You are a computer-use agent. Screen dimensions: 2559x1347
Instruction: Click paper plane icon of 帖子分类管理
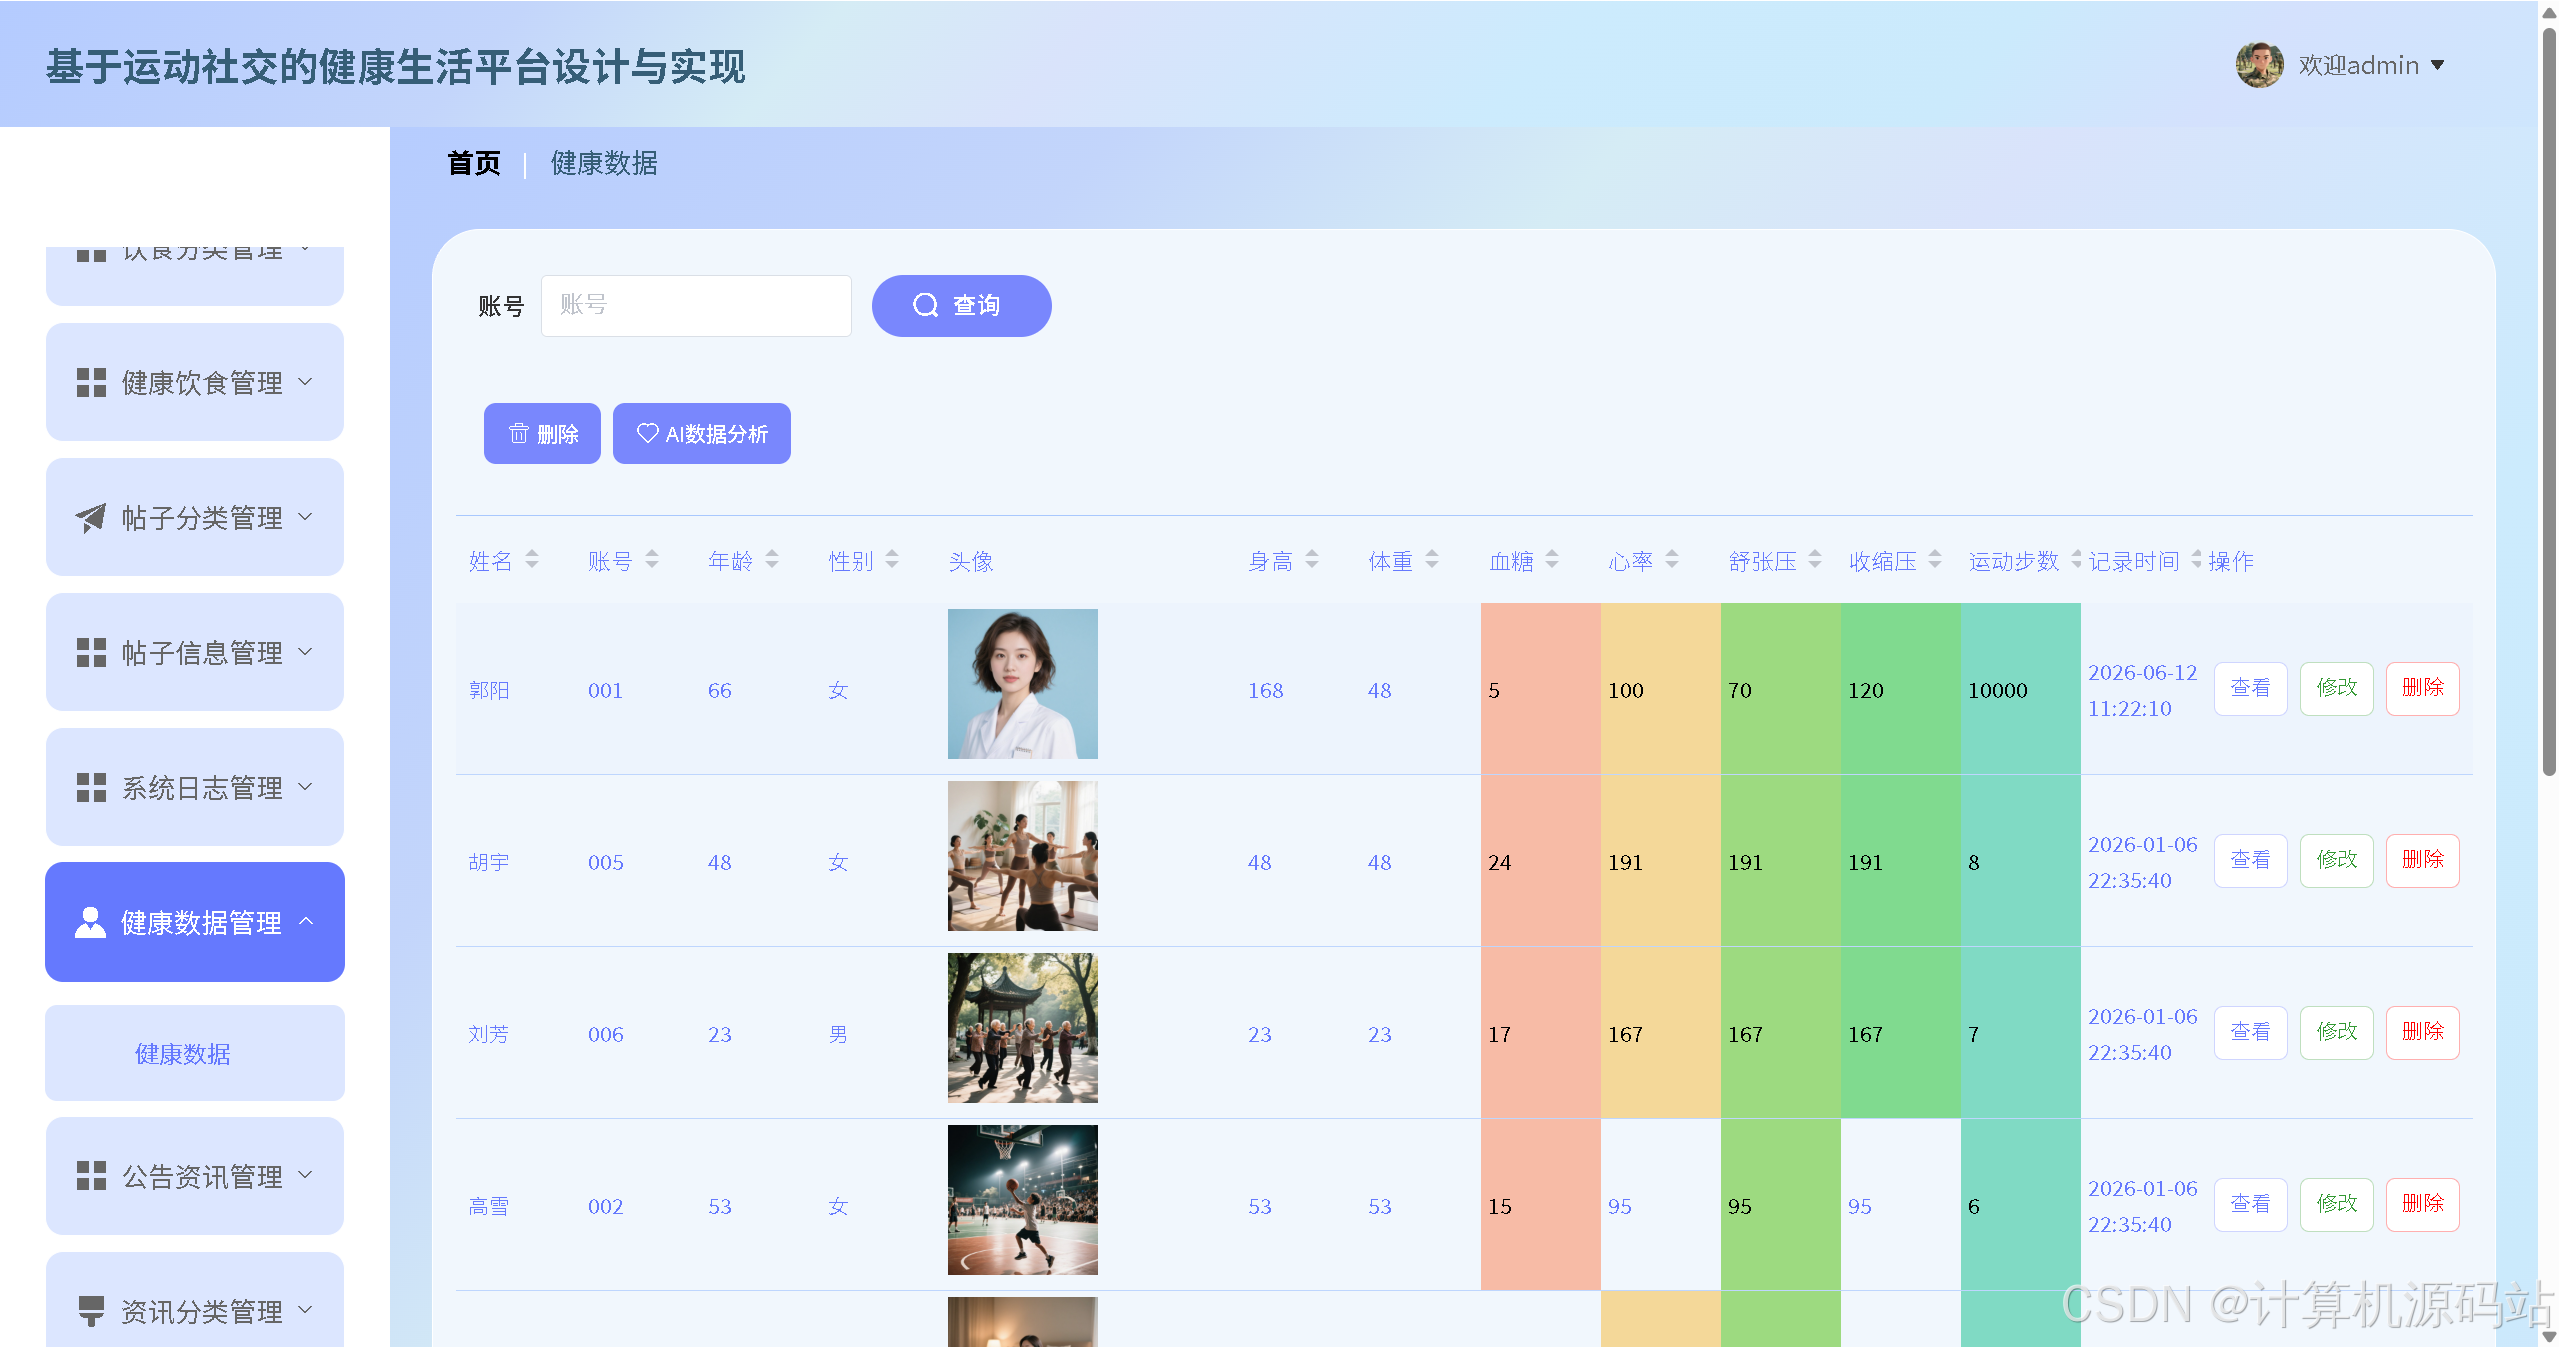click(91, 517)
